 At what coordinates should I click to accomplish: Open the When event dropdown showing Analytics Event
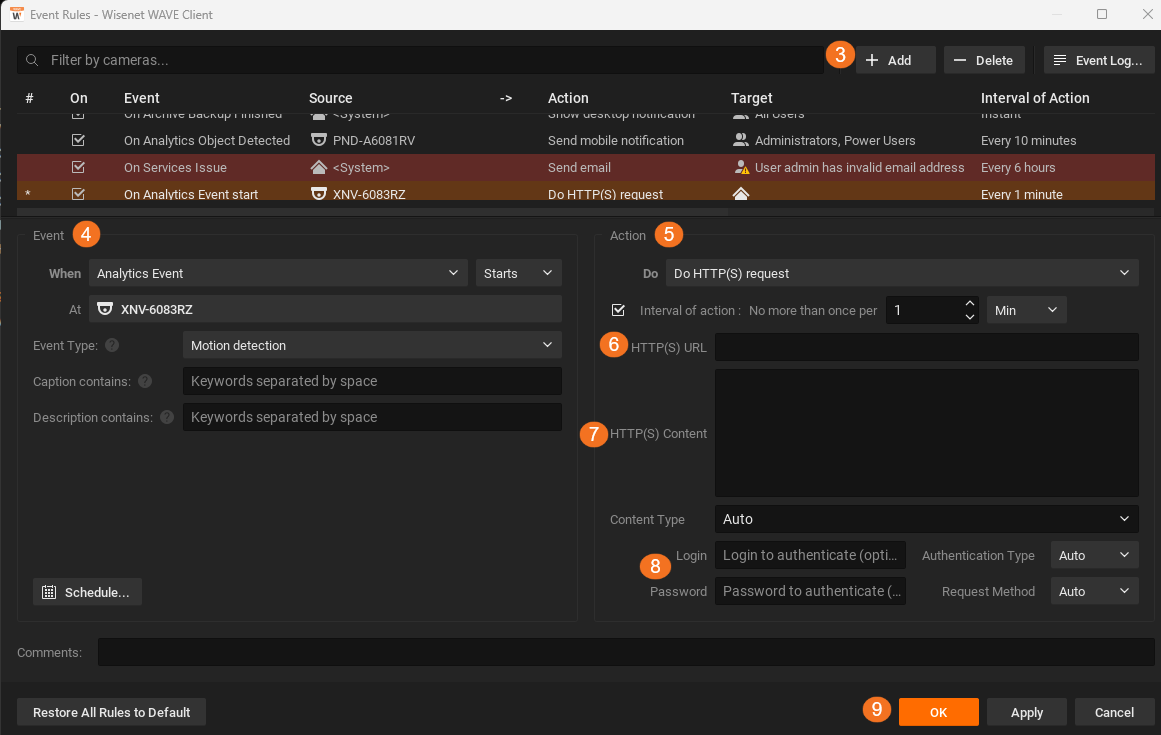[278, 273]
